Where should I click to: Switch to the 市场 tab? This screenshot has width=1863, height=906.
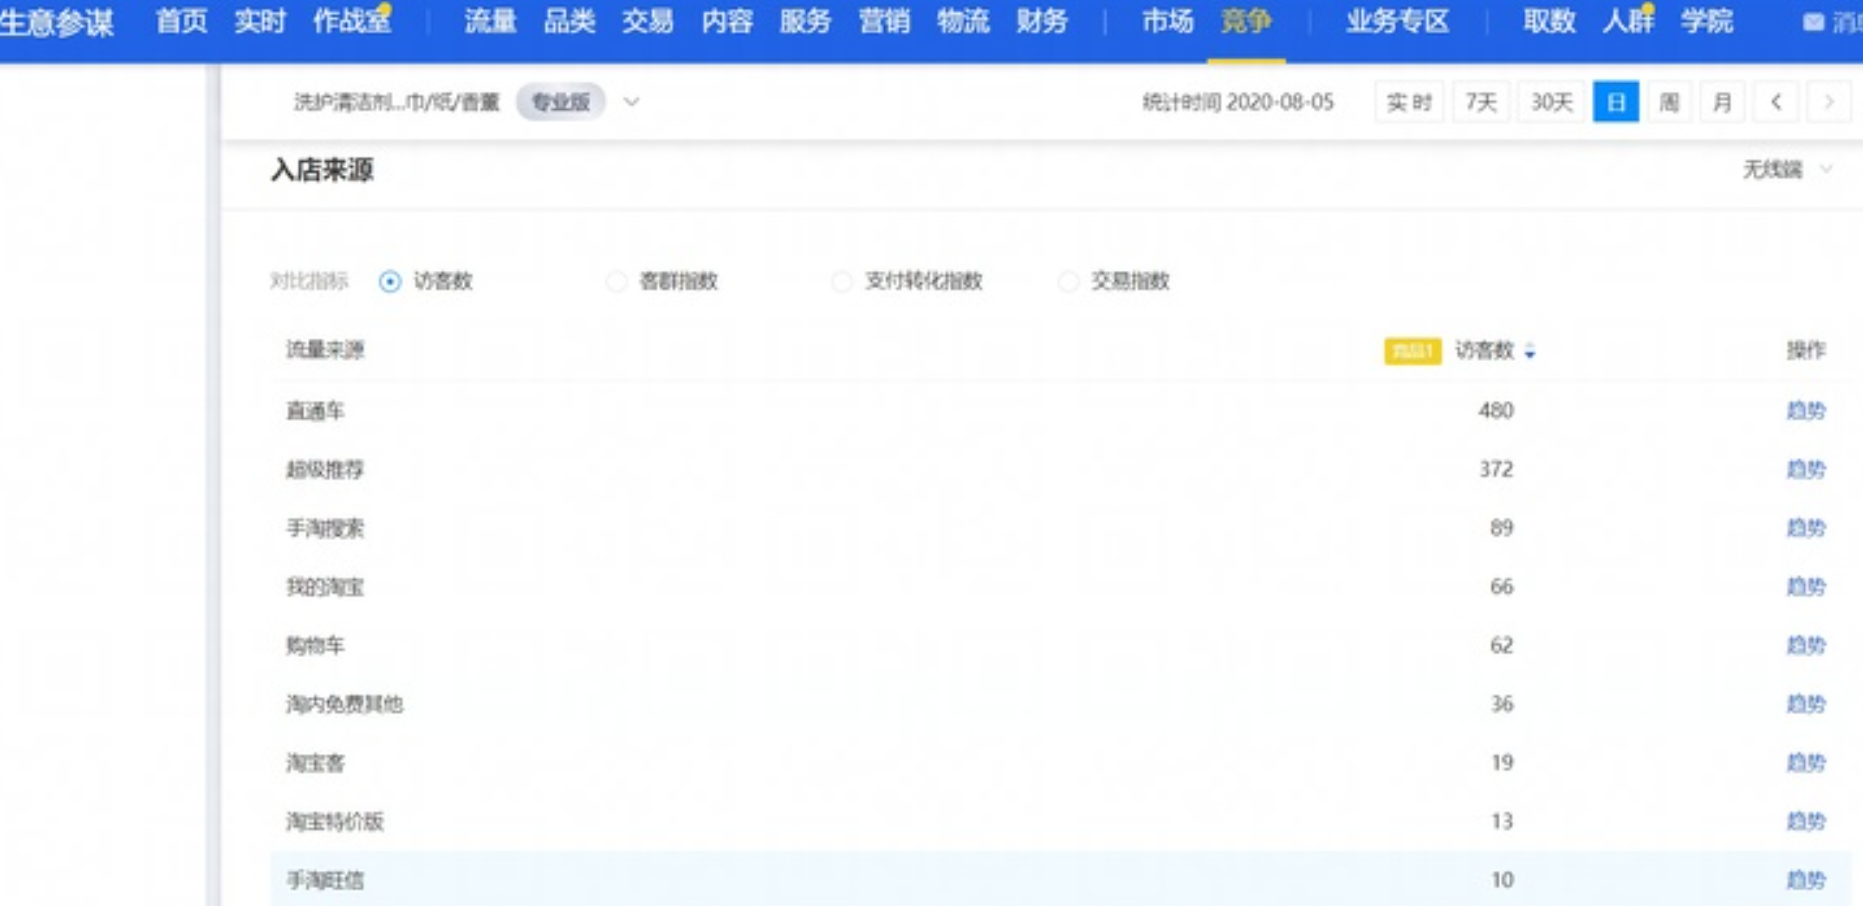click(1168, 21)
